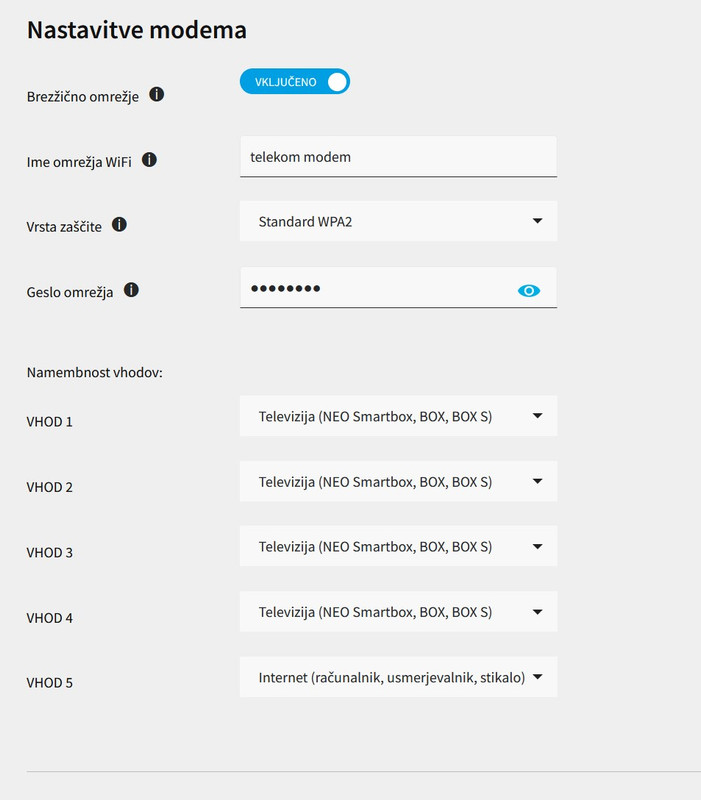
Task: Open the VHOD 2 port purpose dropdown
Action: pos(398,481)
